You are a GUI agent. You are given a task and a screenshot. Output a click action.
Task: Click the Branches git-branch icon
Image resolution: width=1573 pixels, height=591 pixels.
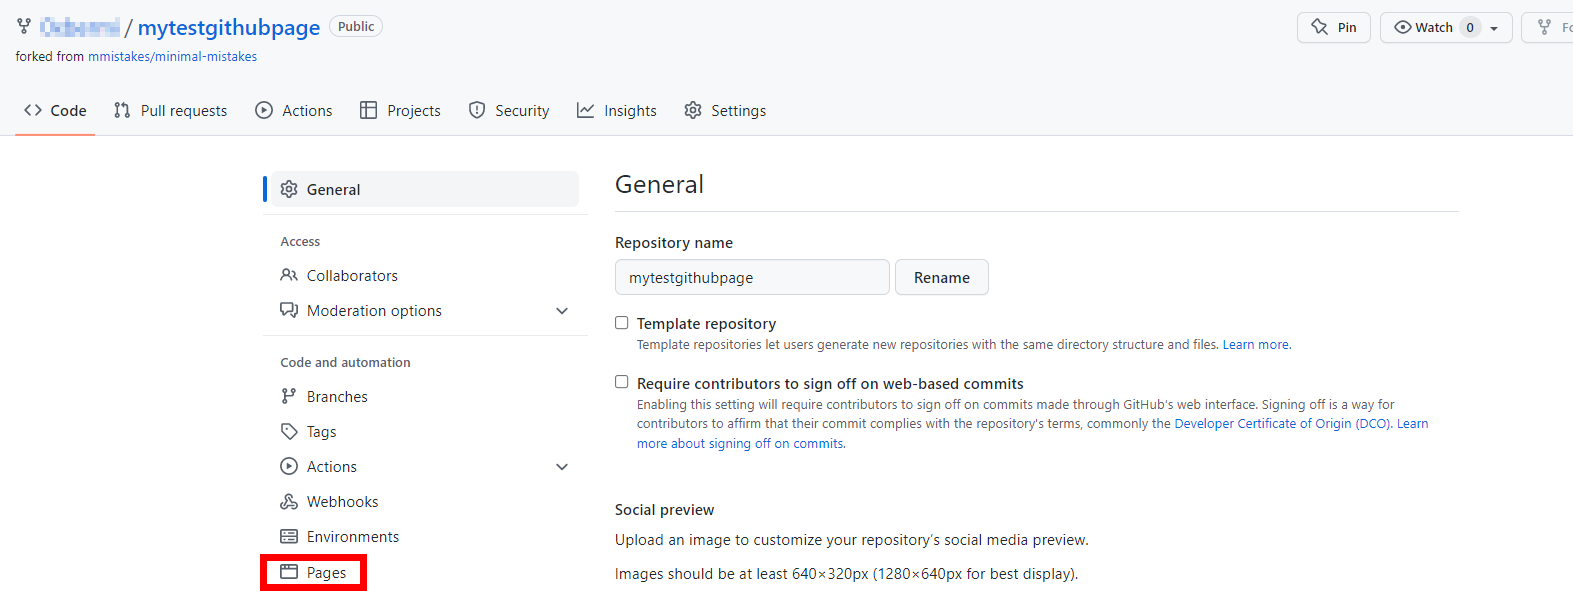click(x=289, y=396)
